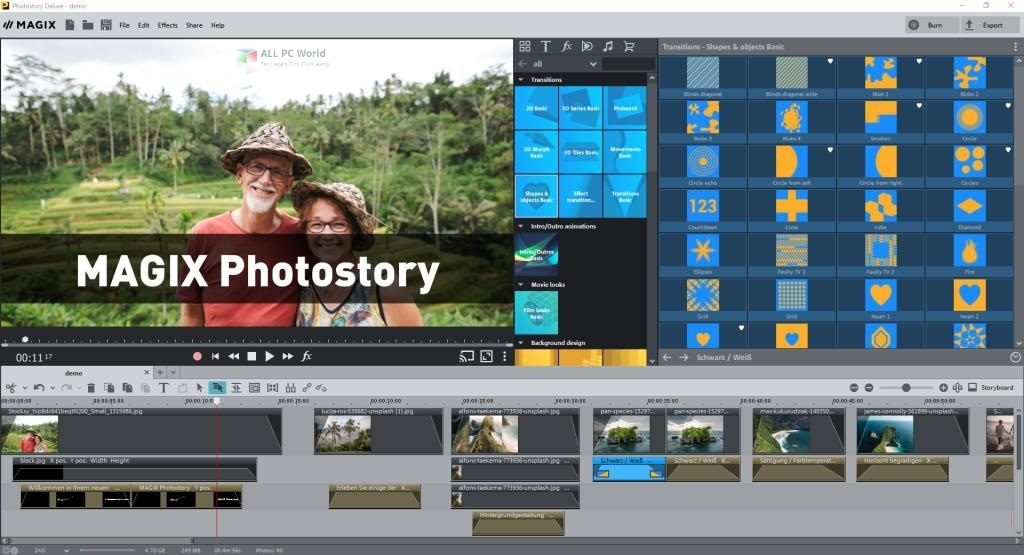Open the Transitions panel three-dot options menu

click(1015, 47)
